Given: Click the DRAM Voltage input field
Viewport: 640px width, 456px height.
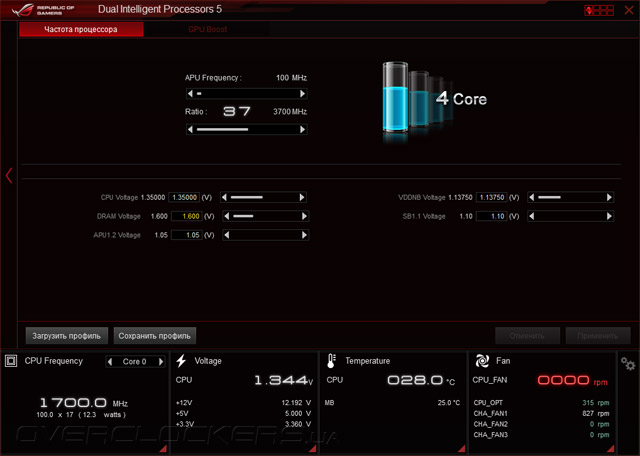Looking at the screenshot, I should pyautogui.click(x=187, y=216).
